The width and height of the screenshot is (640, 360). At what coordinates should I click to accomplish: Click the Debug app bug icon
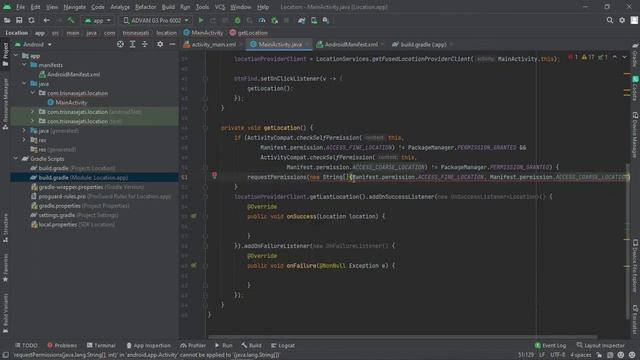point(238,20)
